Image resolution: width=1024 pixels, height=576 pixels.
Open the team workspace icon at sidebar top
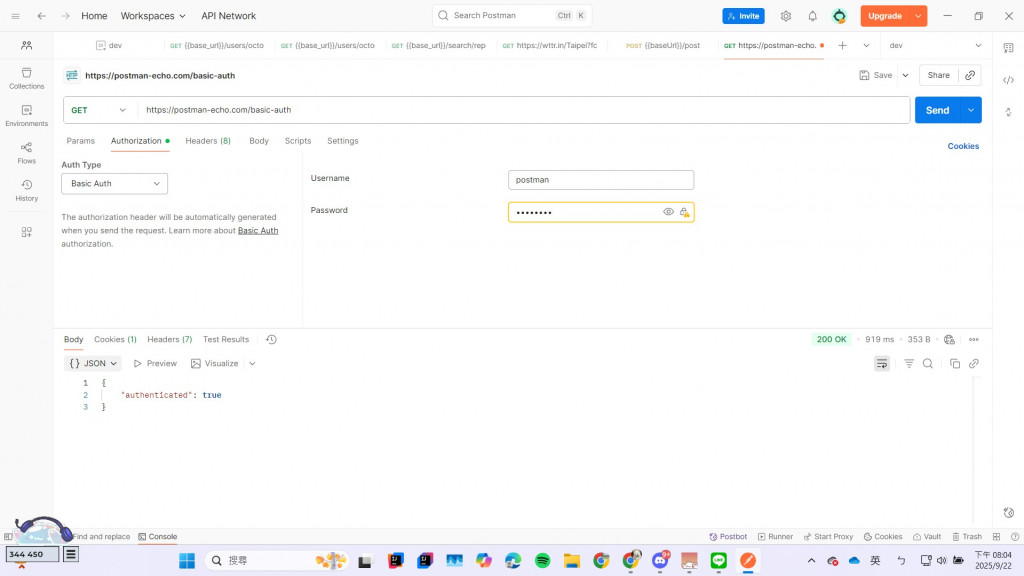26,45
